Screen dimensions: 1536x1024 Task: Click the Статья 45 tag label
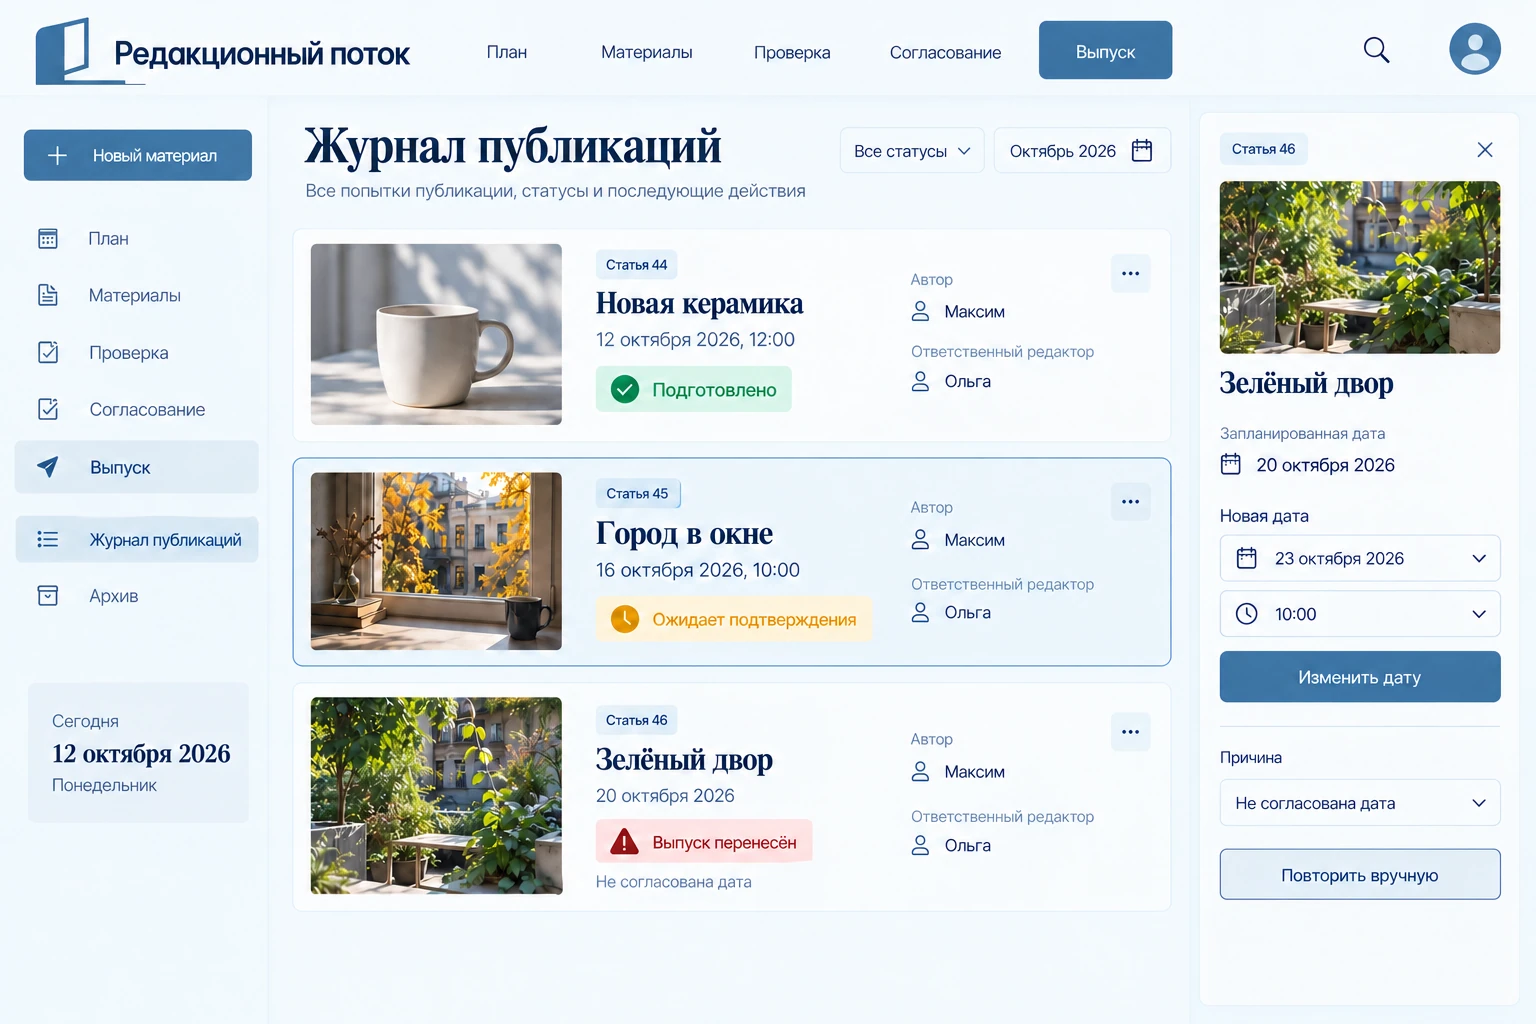[637, 493]
